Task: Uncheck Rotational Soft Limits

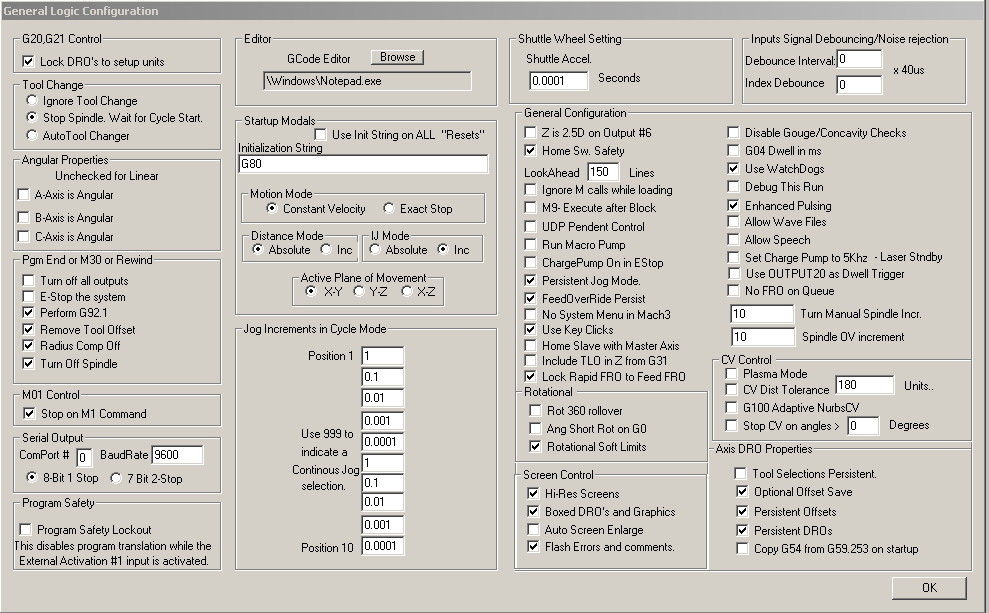Action: (535, 447)
